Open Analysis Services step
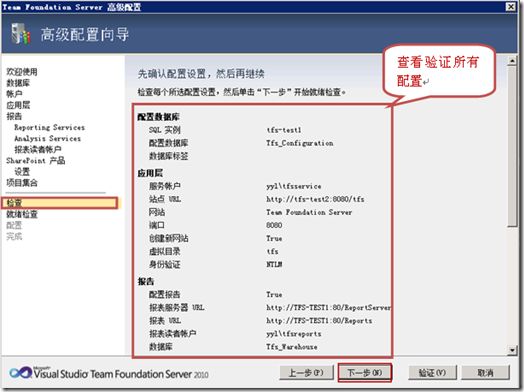 tap(47, 138)
